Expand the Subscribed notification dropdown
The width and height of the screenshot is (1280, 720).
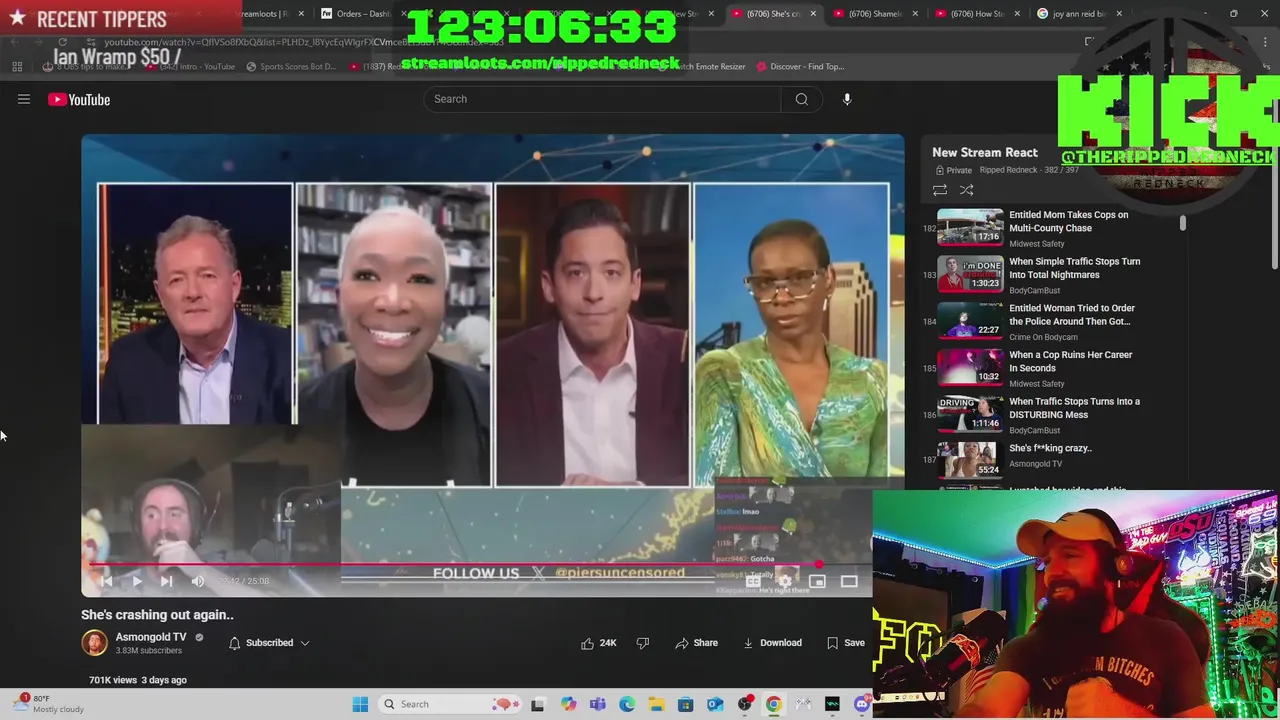point(269,643)
